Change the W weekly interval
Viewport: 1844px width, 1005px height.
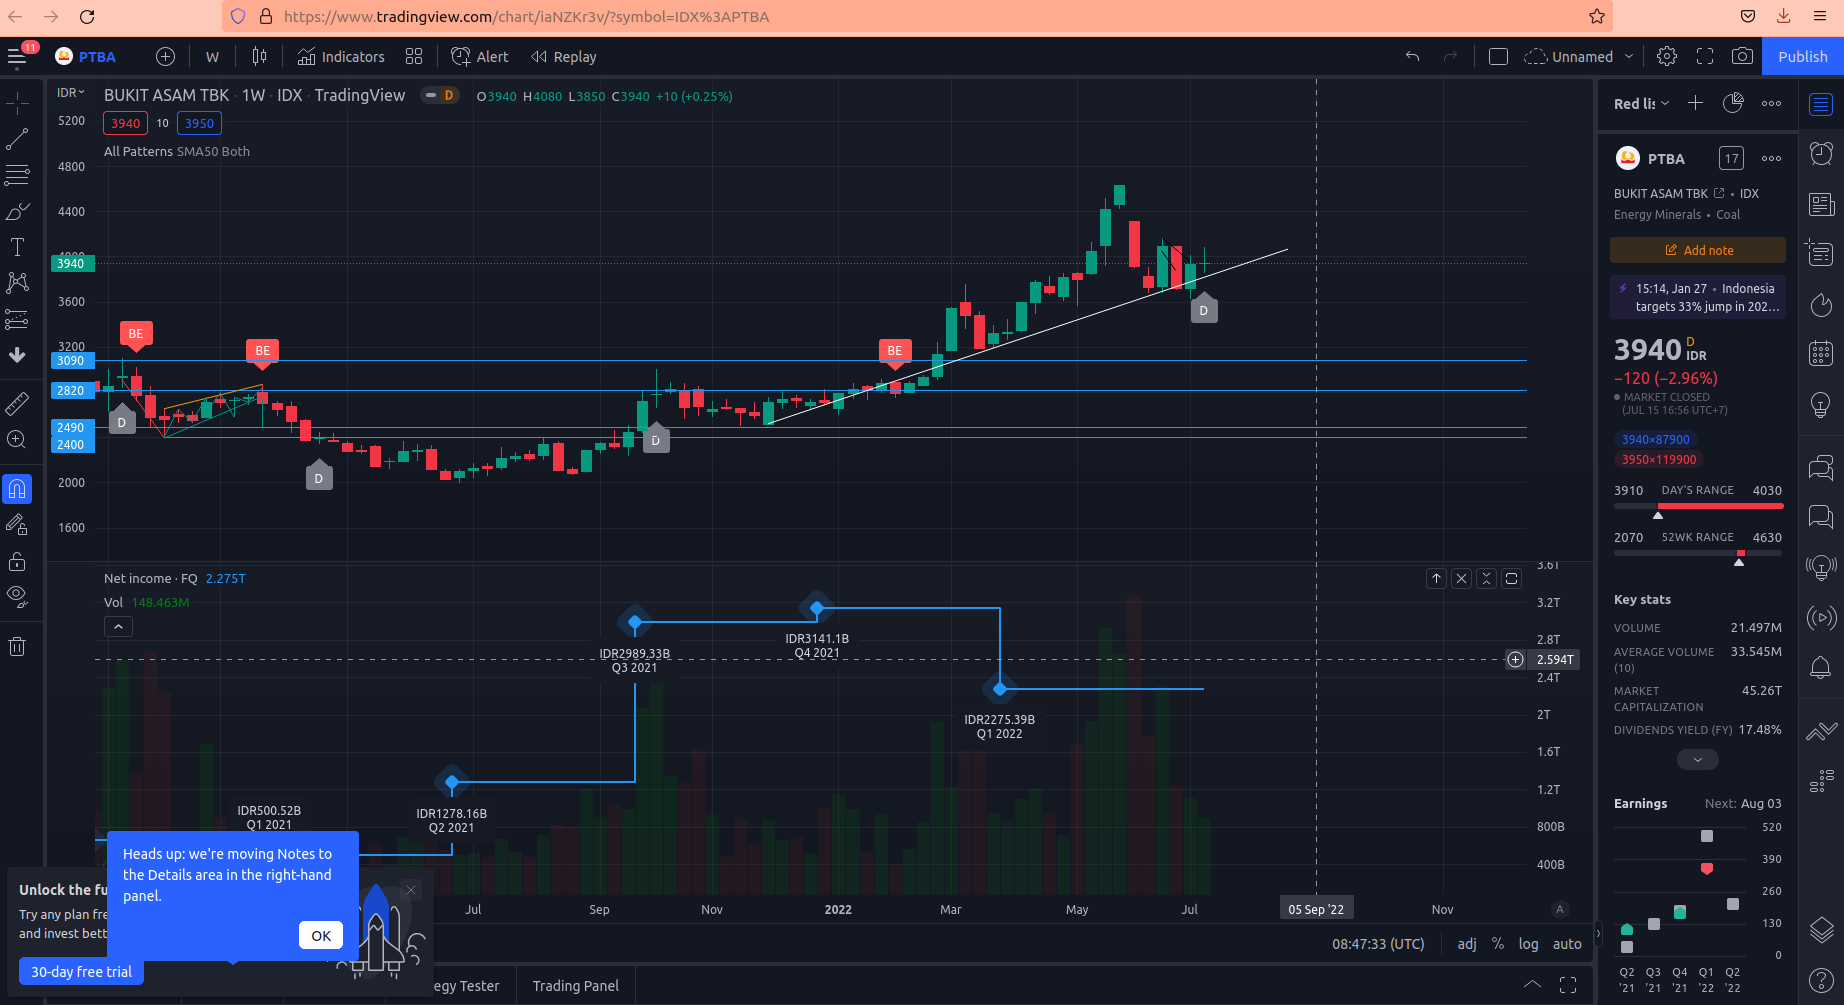point(212,57)
